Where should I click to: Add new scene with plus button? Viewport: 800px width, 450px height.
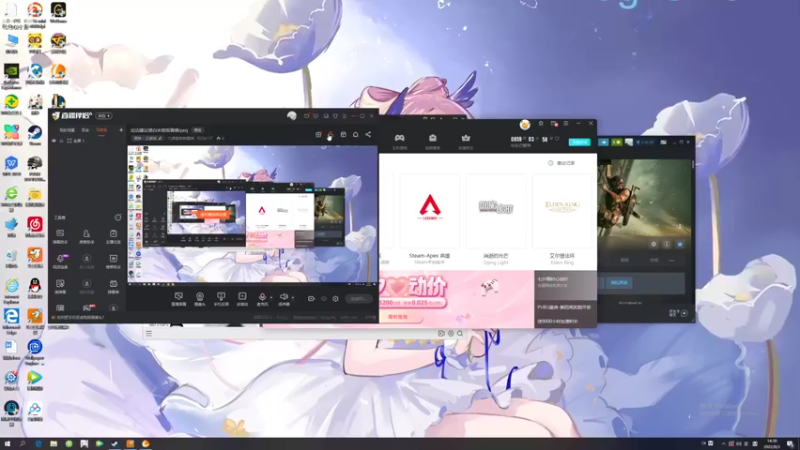121,130
